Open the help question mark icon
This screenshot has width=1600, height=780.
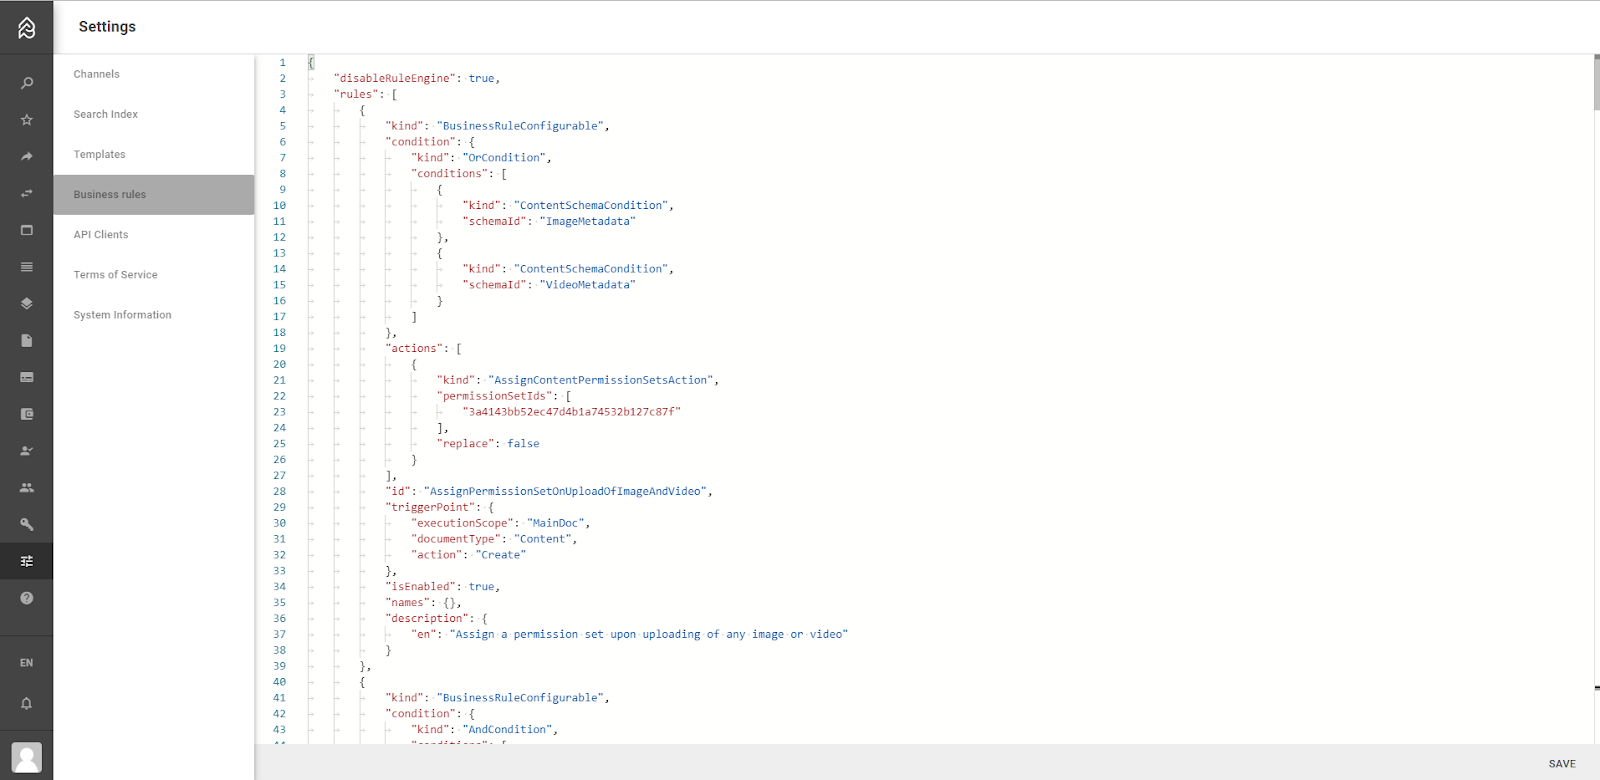[26, 598]
